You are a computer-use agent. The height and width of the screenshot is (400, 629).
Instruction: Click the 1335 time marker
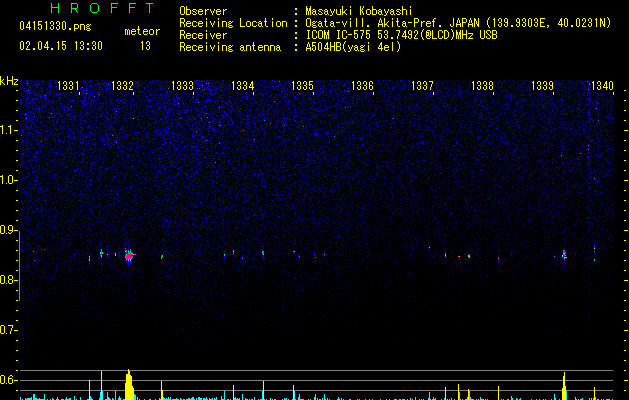[x=302, y=86]
